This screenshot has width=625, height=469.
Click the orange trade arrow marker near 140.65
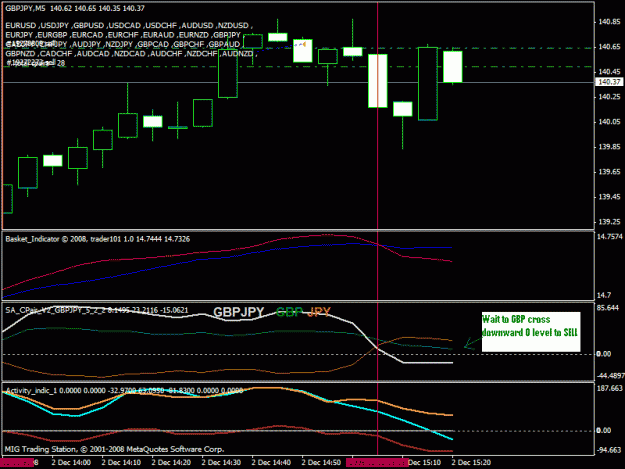[x=304, y=44]
